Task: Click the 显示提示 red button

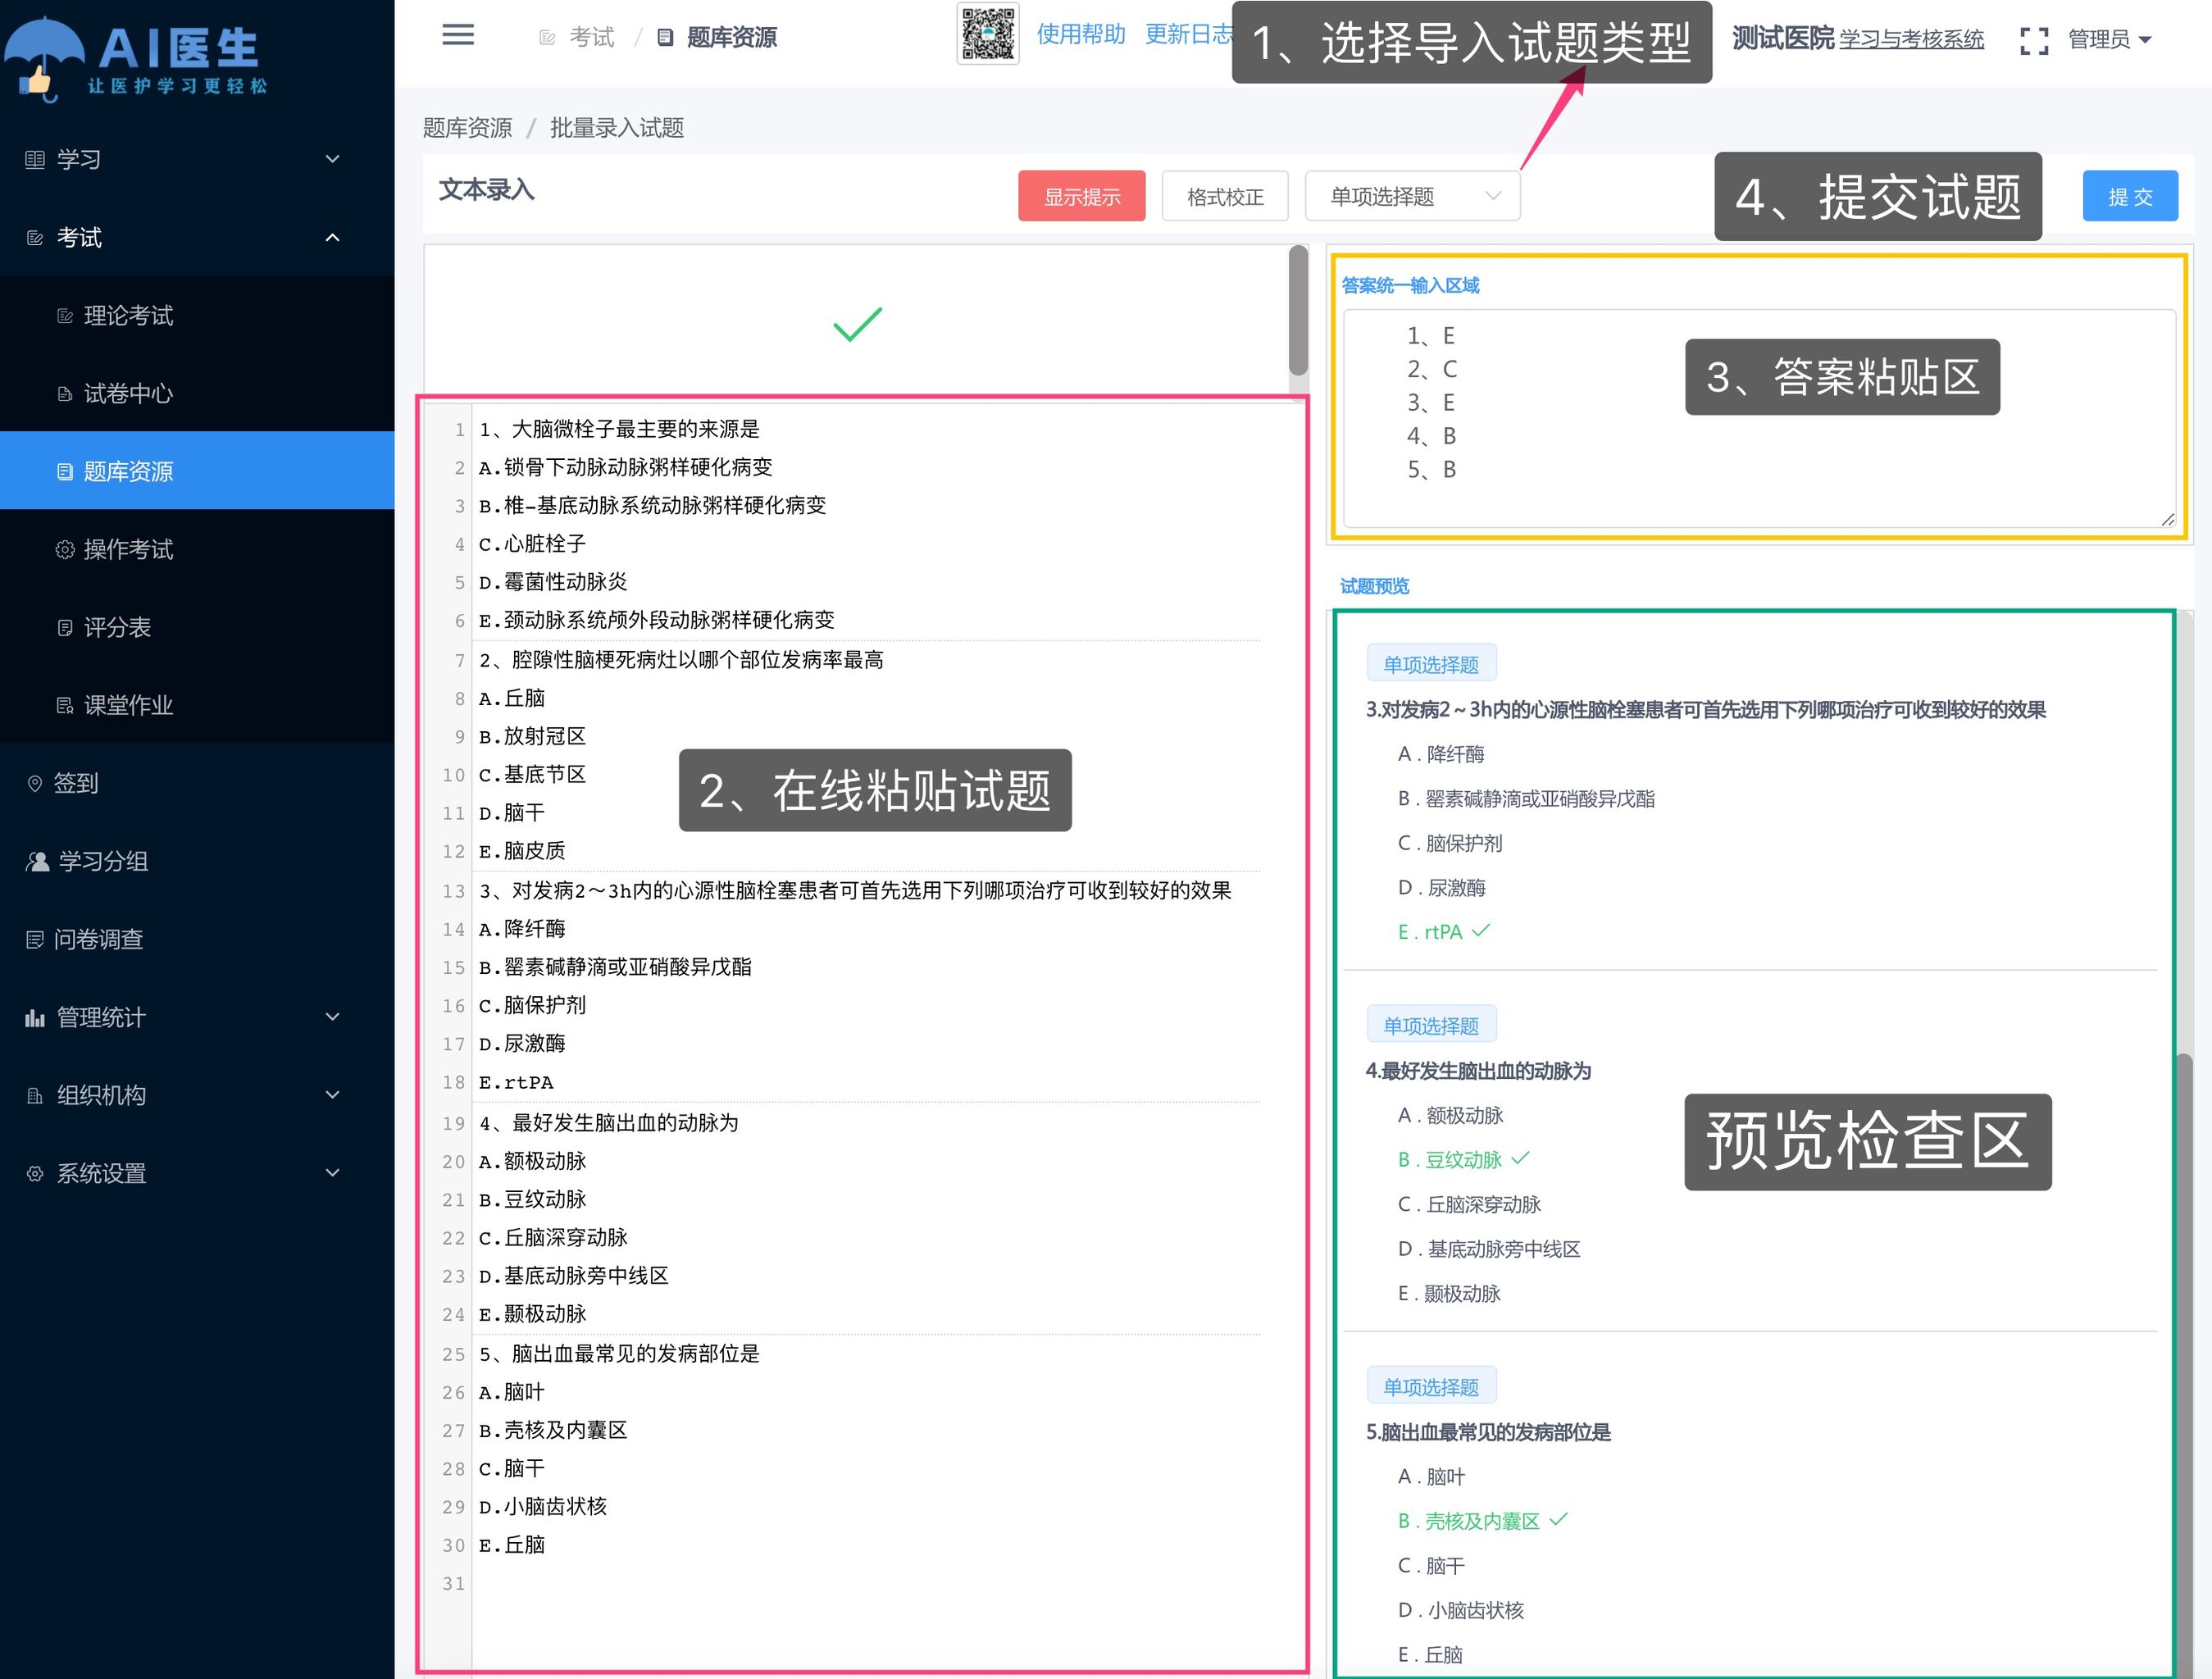Action: coord(1082,196)
